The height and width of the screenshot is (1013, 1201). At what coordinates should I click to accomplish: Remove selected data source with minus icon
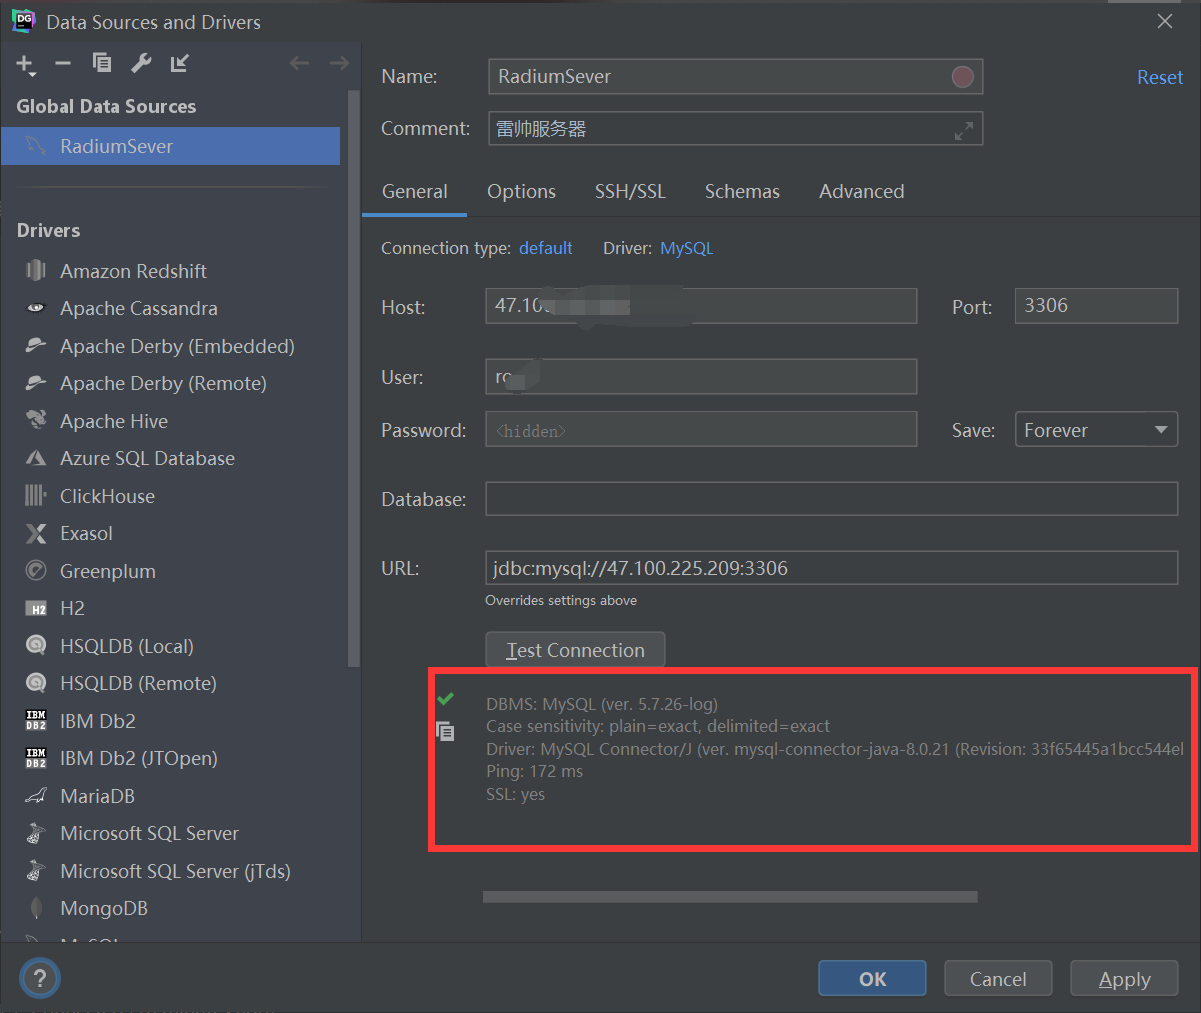pos(63,63)
